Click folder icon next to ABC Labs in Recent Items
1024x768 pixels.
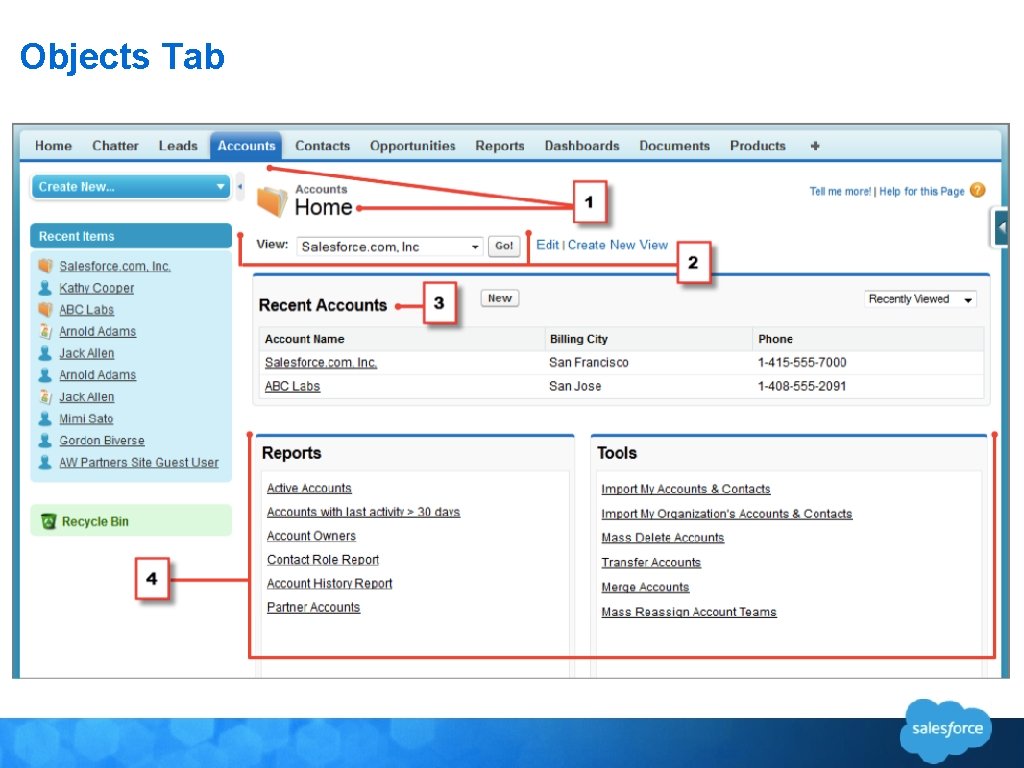coord(45,309)
